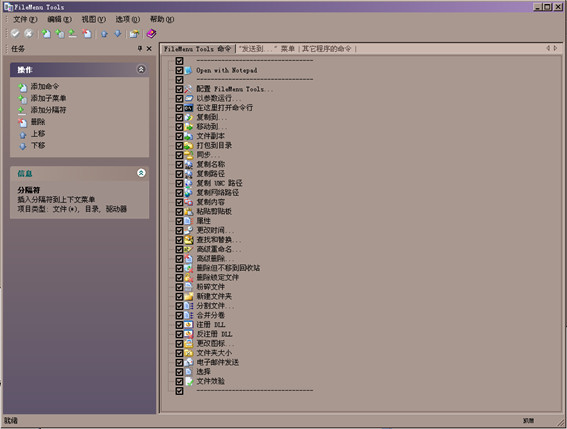Click the delete item toolbar icon
This screenshot has height=429, width=567.
[87, 34]
